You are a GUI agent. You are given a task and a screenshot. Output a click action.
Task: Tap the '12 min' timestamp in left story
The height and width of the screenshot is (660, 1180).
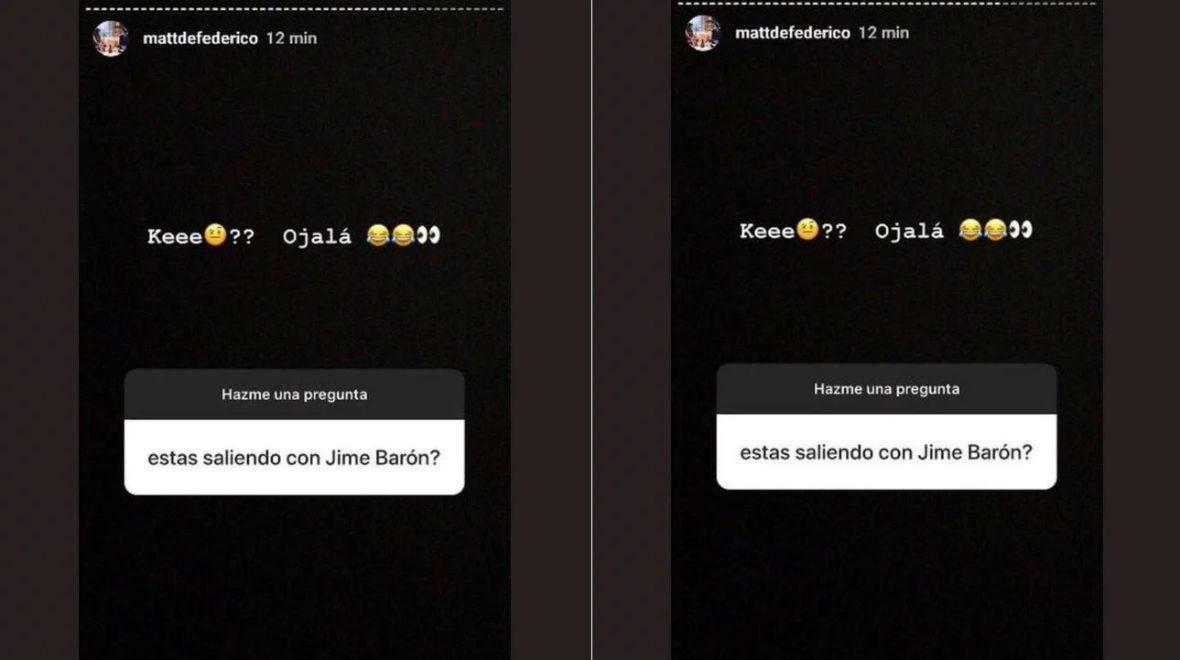coord(291,38)
